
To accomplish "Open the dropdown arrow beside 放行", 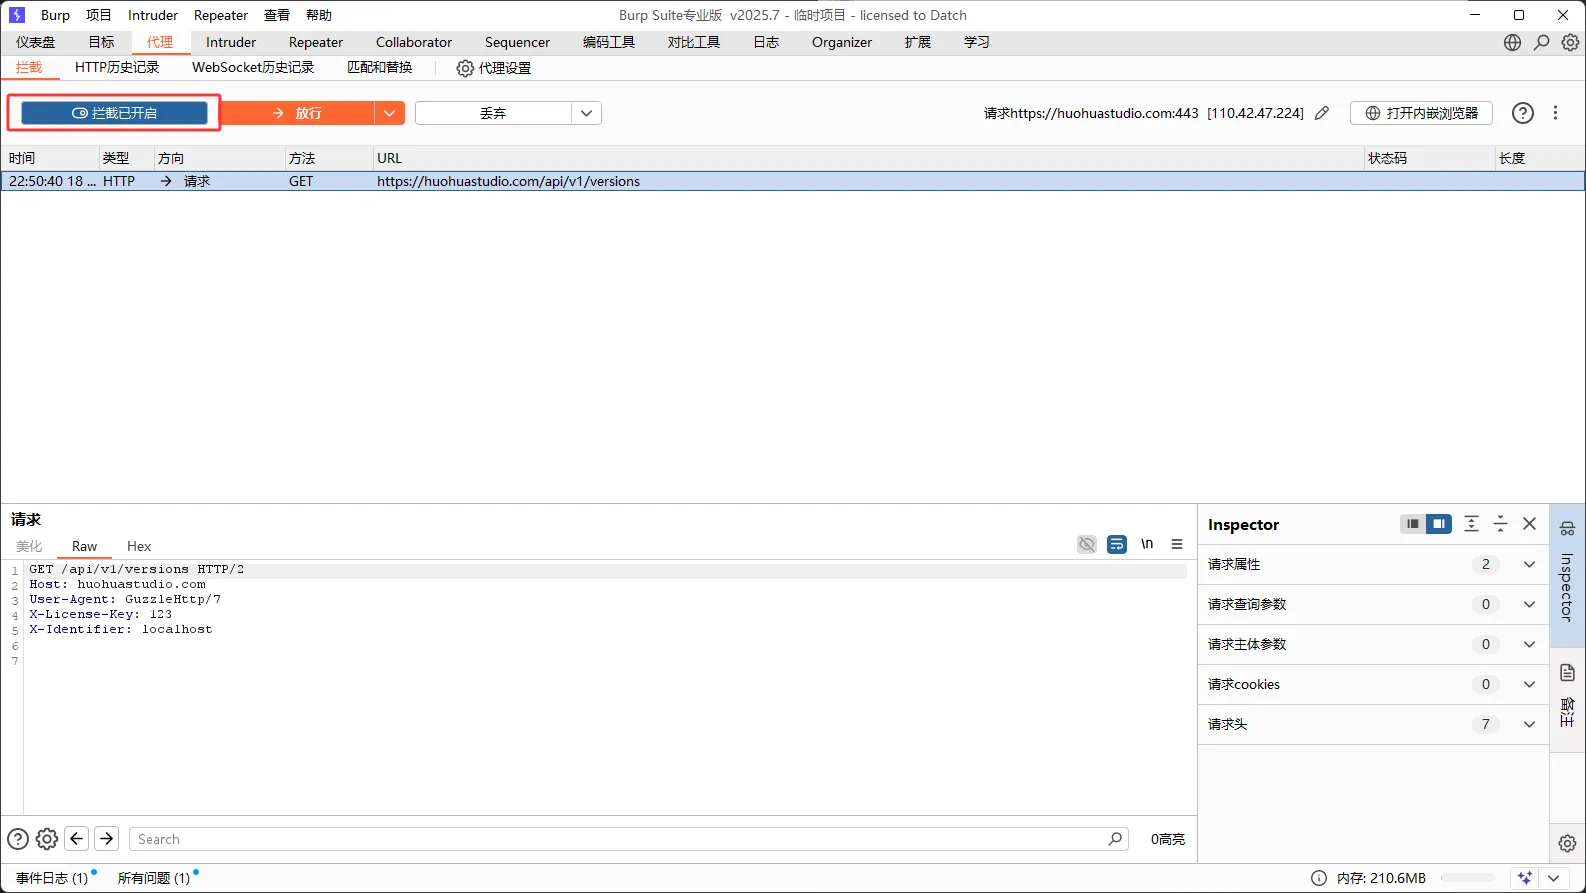I will [x=389, y=113].
